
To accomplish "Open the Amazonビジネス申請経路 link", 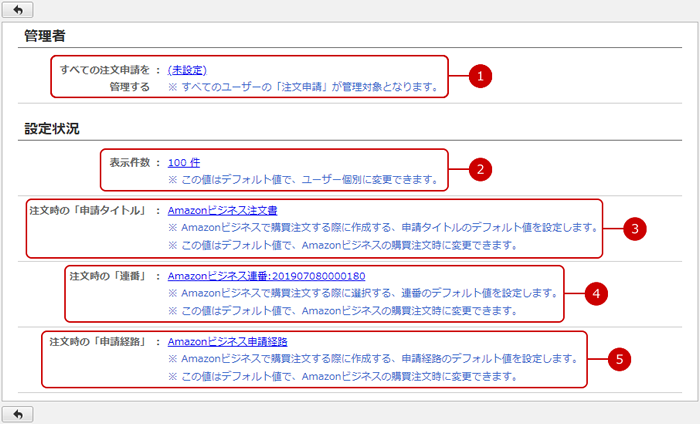I will point(228,341).
